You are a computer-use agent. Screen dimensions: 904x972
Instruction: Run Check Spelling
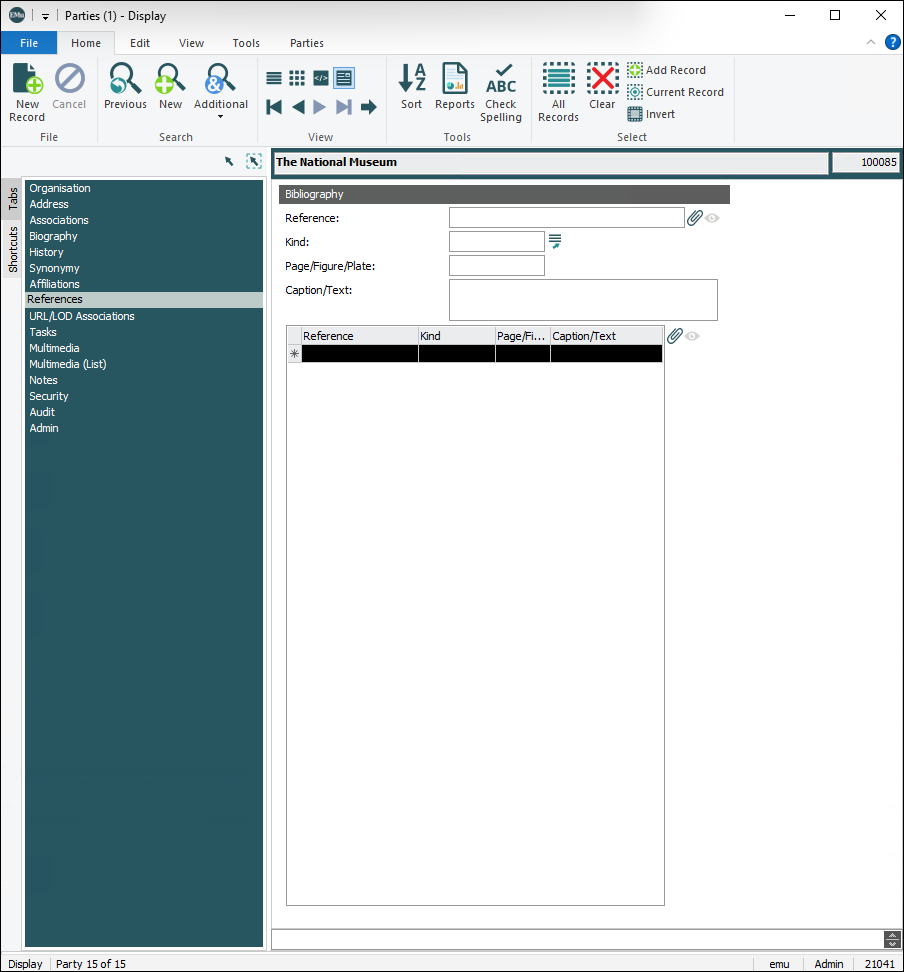[501, 80]
